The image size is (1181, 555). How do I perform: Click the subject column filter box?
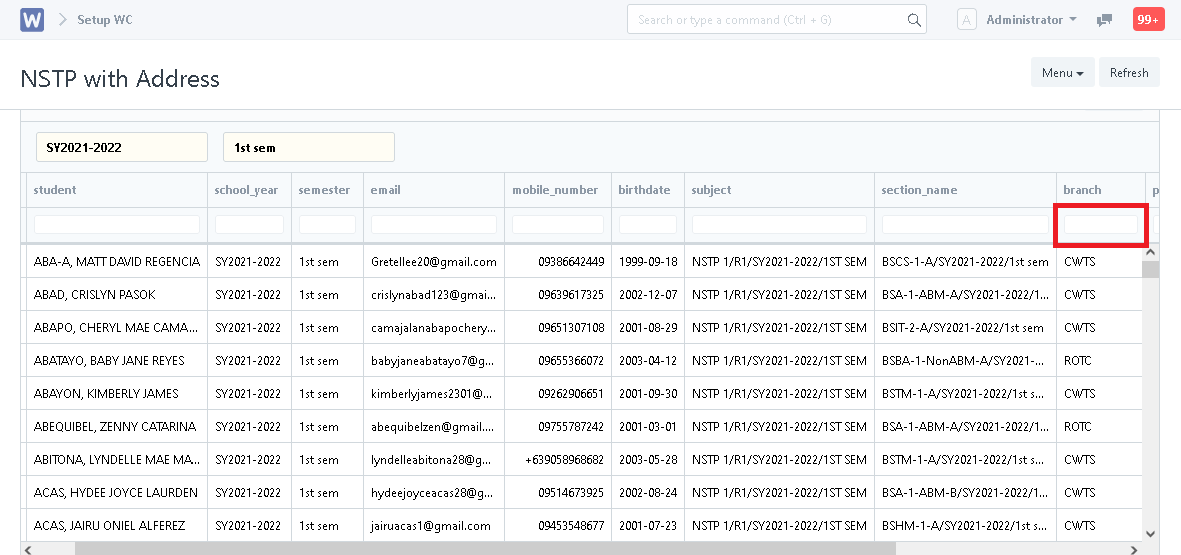(780, 224)
